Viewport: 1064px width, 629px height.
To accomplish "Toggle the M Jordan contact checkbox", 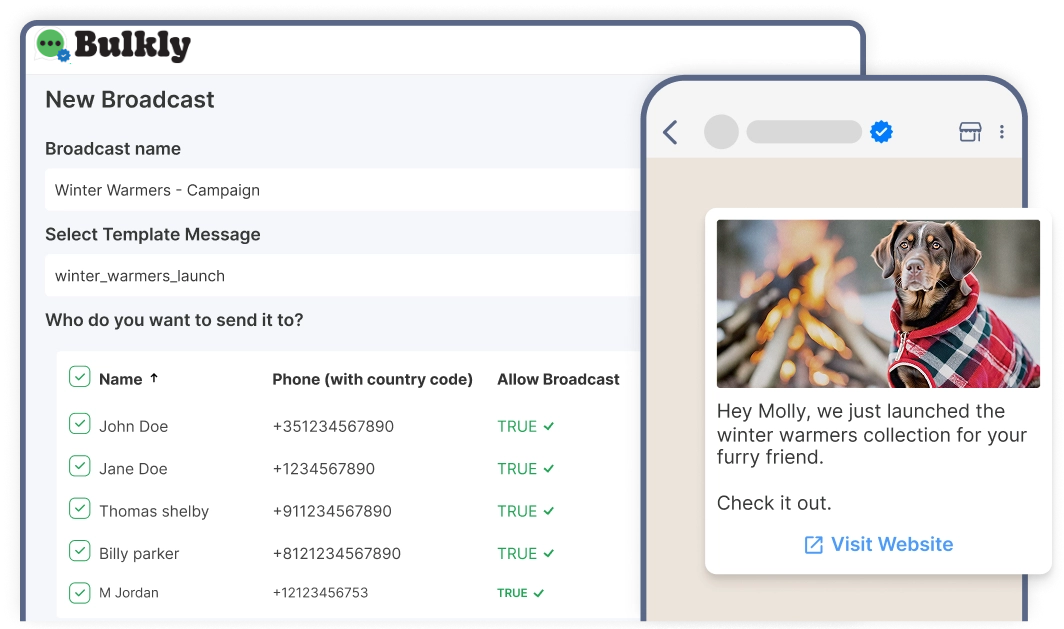I will 79,592.
